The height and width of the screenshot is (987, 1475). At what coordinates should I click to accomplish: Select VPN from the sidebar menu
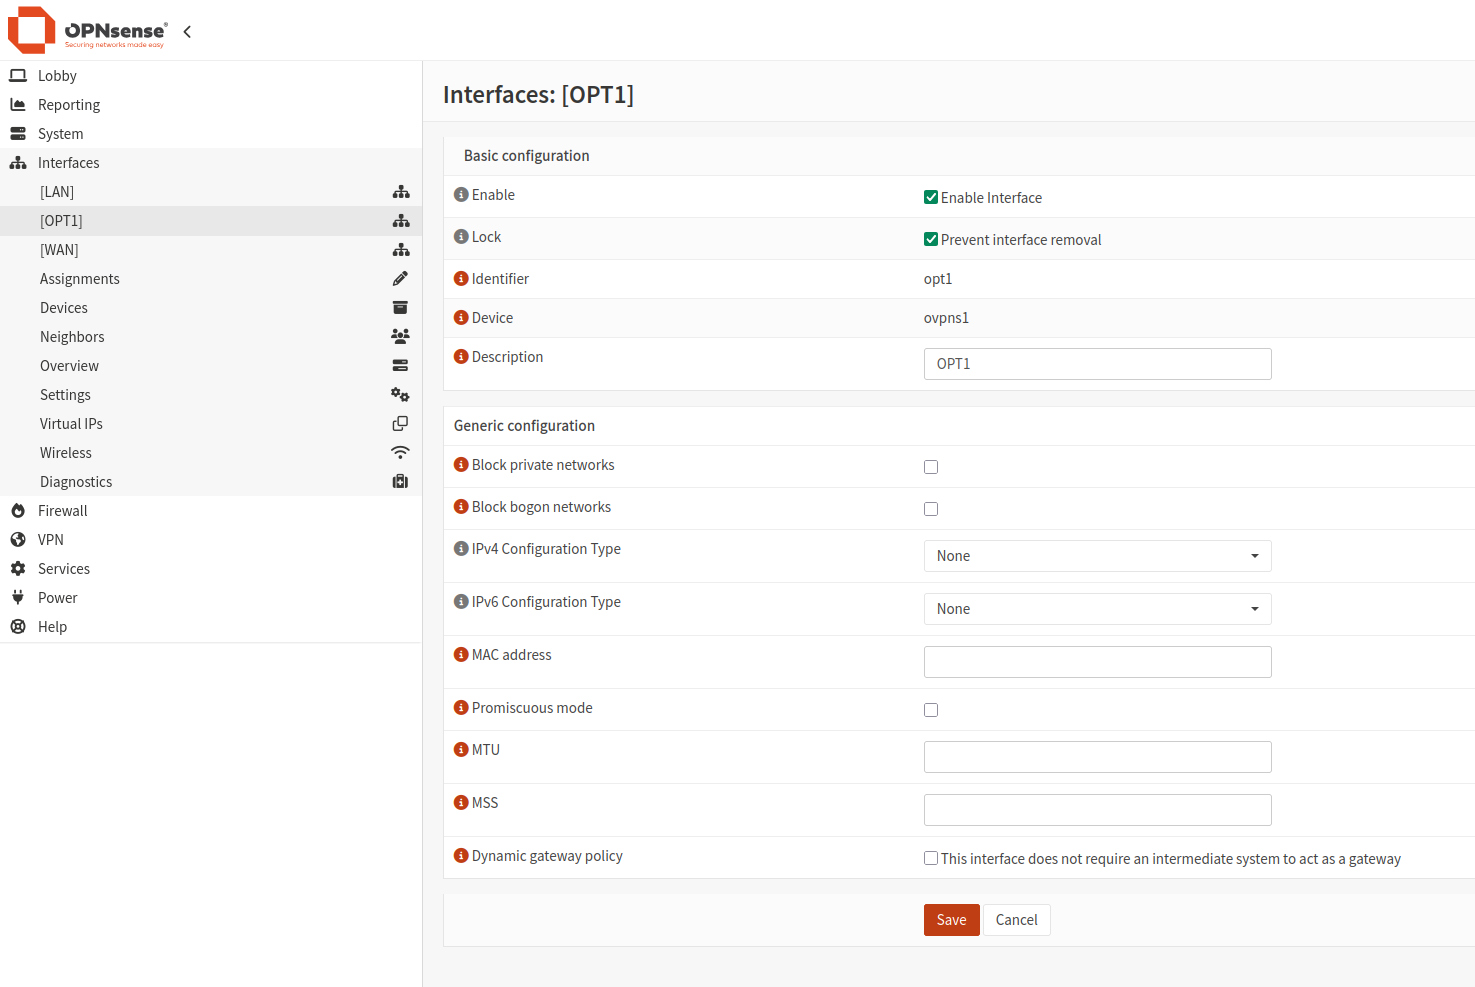(x=49, y=539)
